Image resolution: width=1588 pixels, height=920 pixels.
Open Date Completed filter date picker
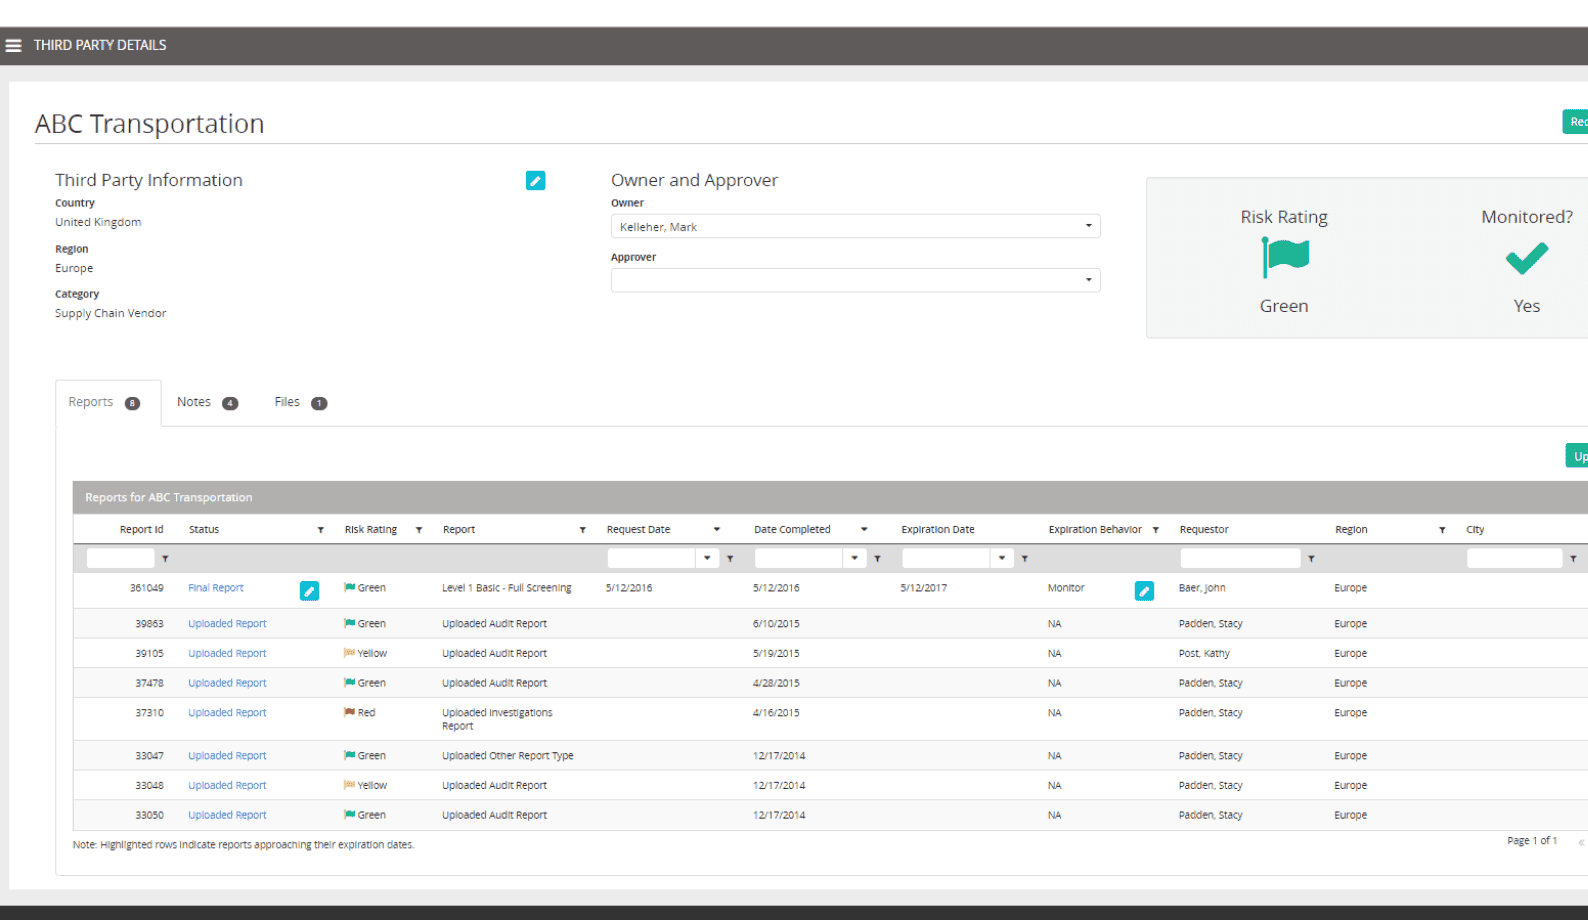click(x=854, y=558)
